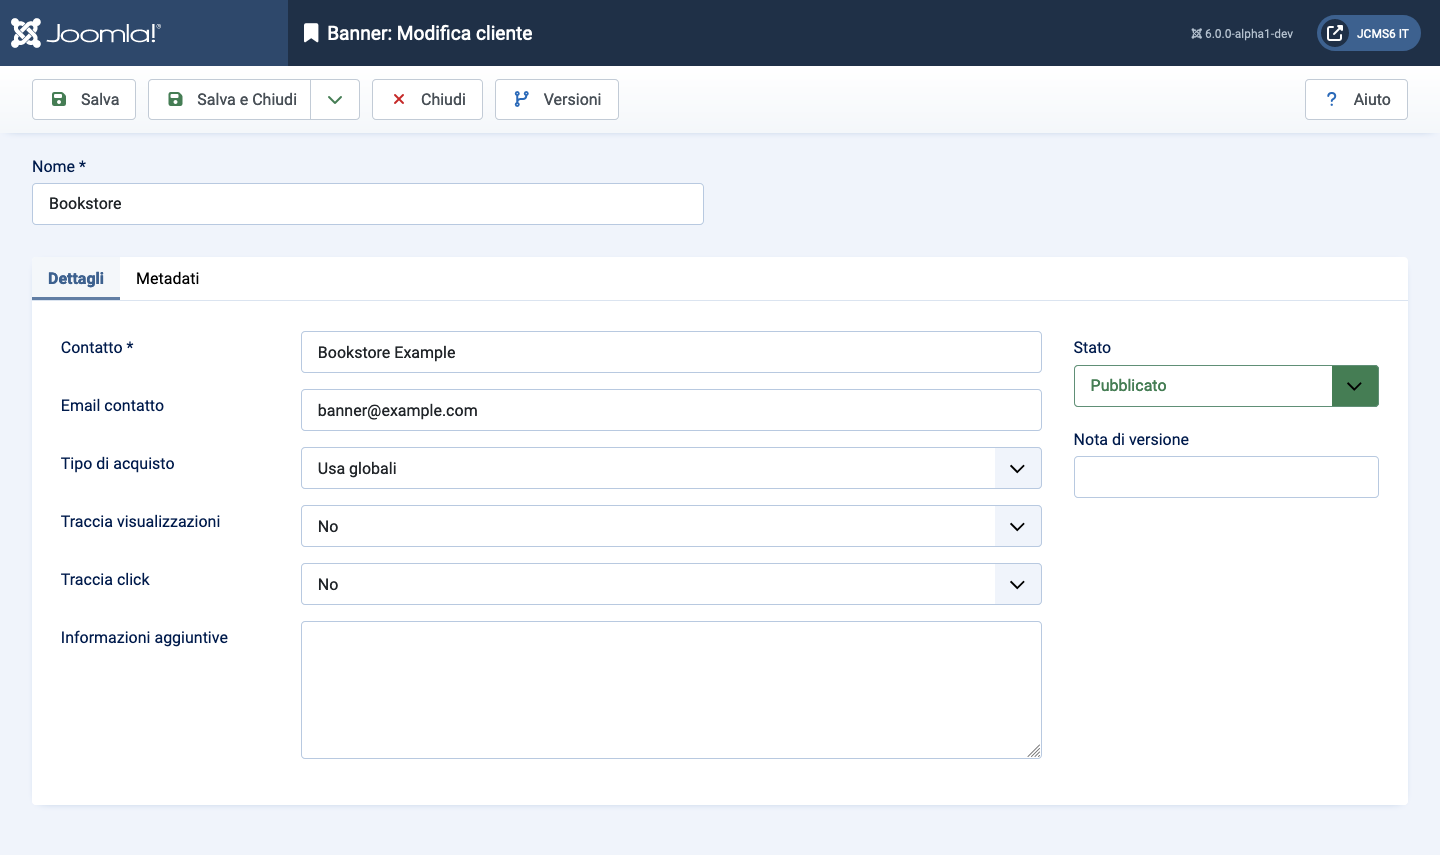
Task: Open the Traccia click dropdown
Action: (x=671, y=584)
